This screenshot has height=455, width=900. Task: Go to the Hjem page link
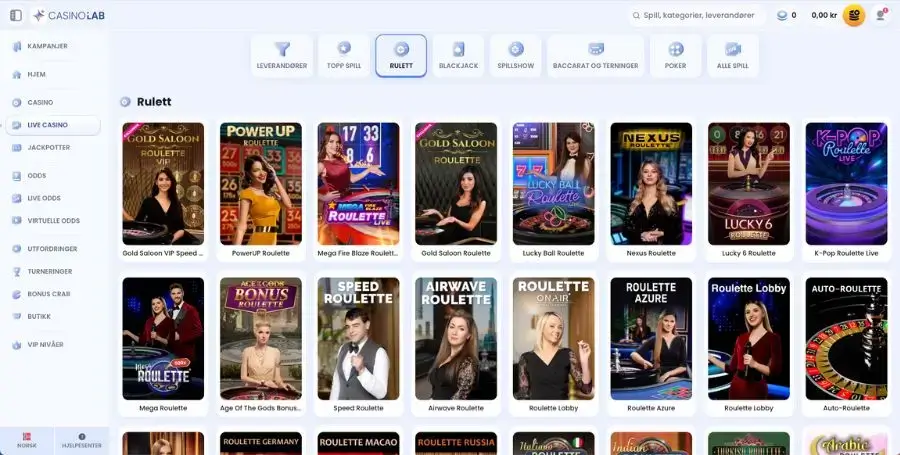(x=37, y=74)
